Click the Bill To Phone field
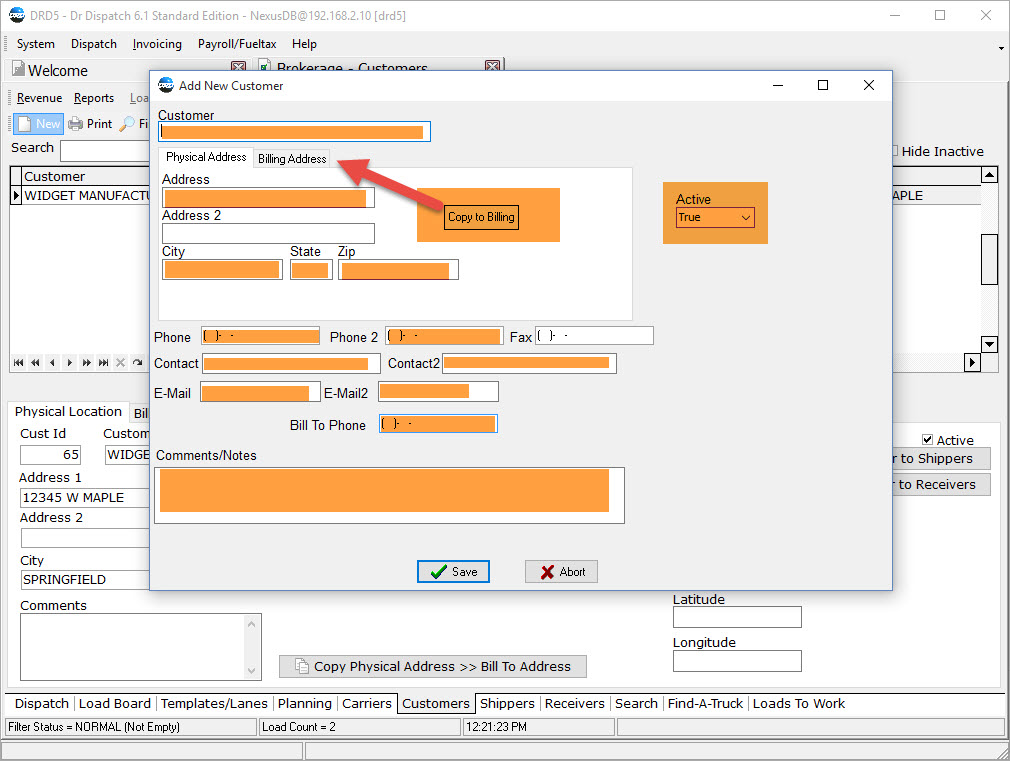This screenshot has height=761, width=1010. pyautogui.click(x=438, y=424)
